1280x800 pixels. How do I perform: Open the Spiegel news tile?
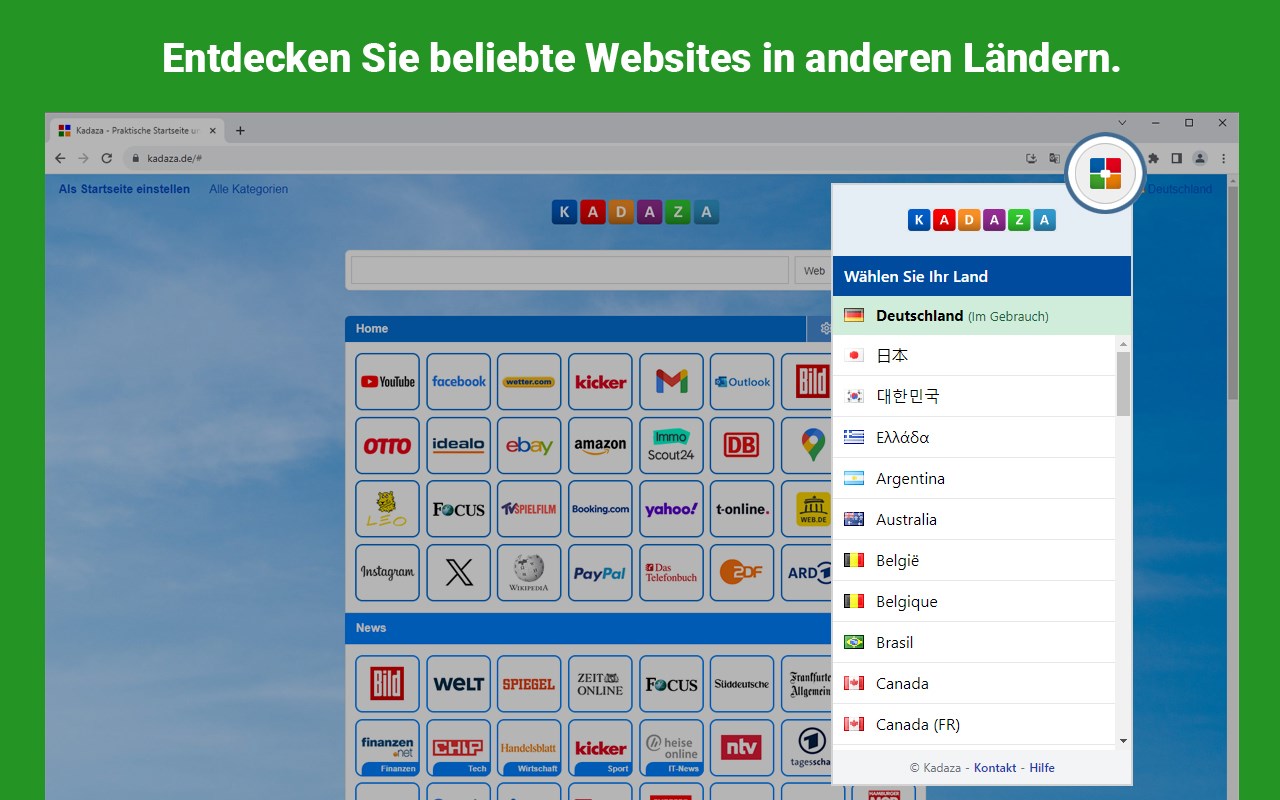(x=529, y=684)
